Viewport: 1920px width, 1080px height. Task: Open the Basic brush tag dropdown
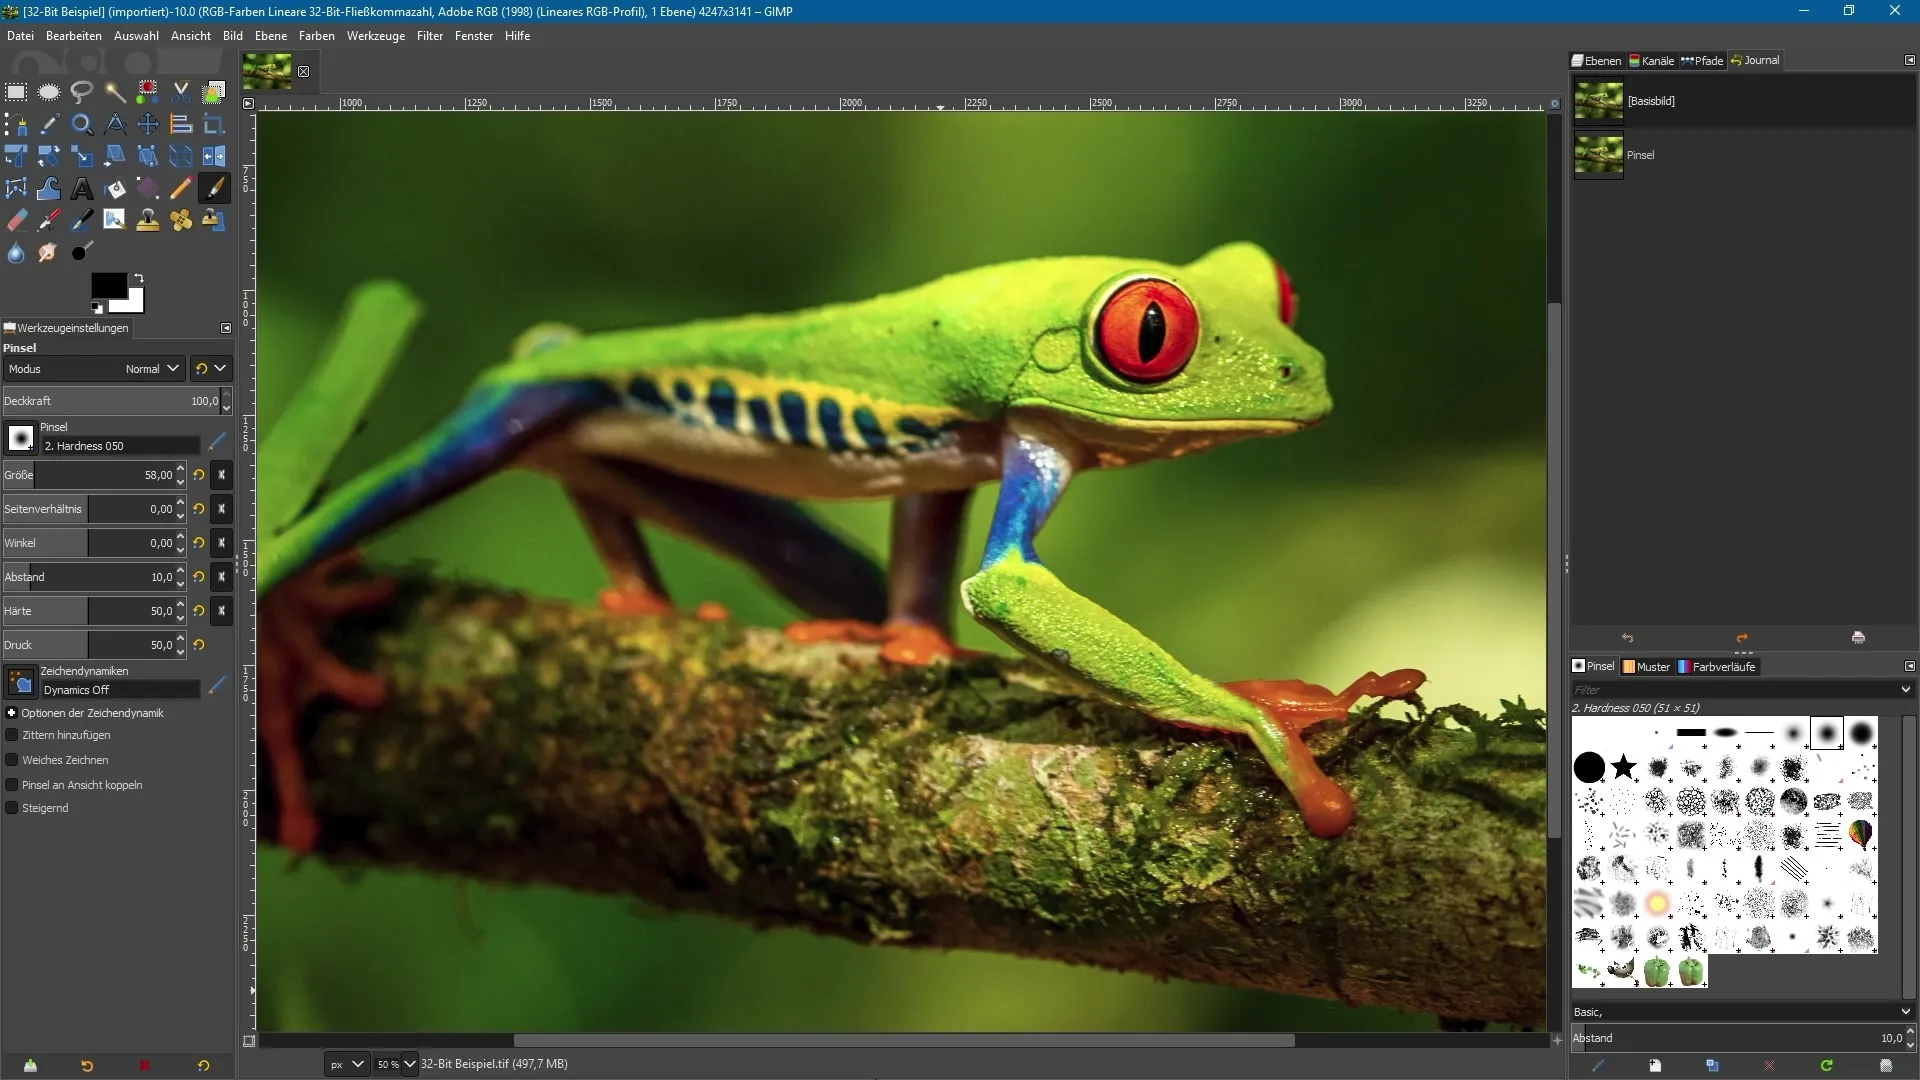1743,1012
